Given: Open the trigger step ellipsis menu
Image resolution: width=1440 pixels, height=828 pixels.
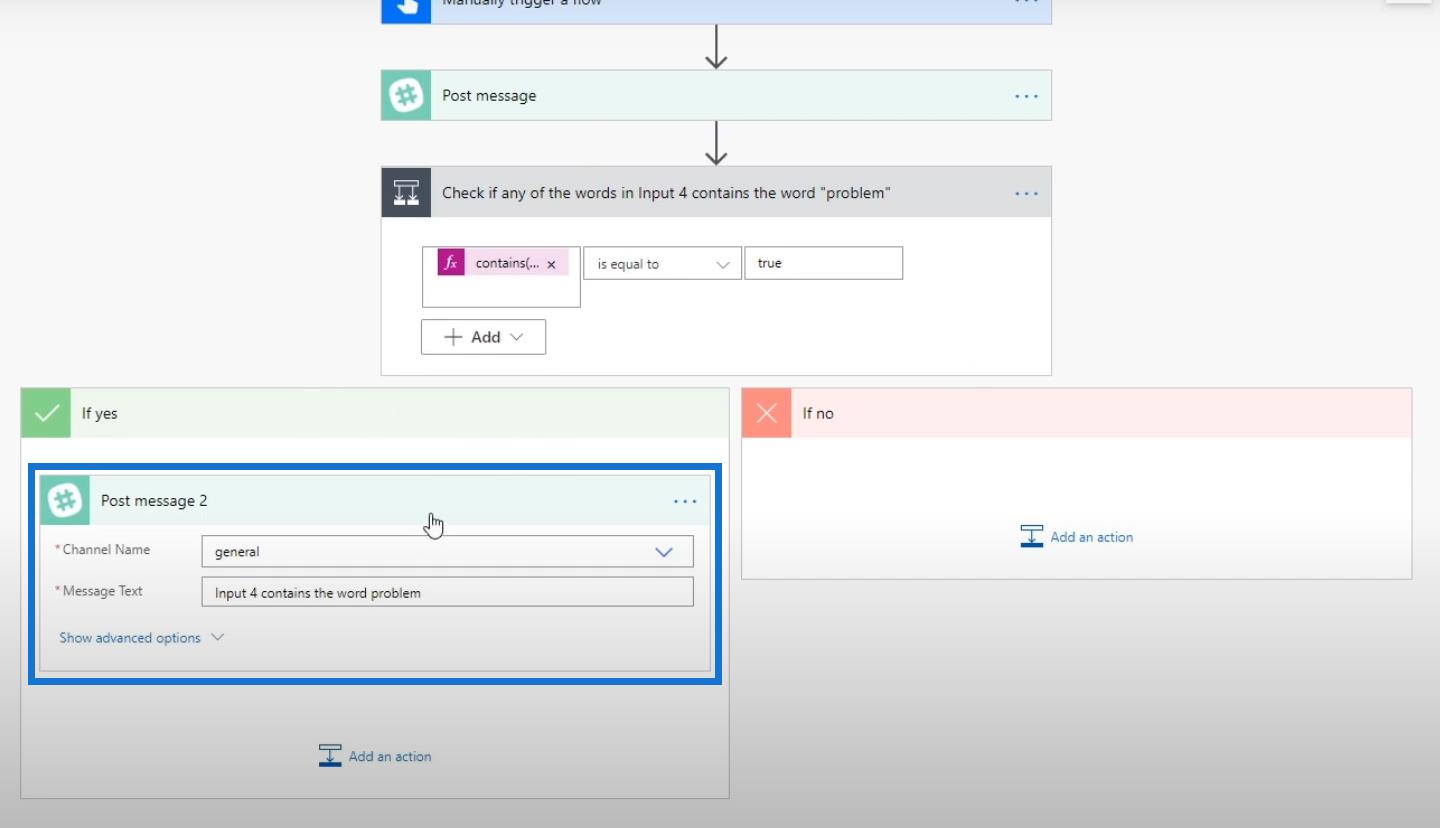Looking at the screenshot, I should coord(1027,3).
